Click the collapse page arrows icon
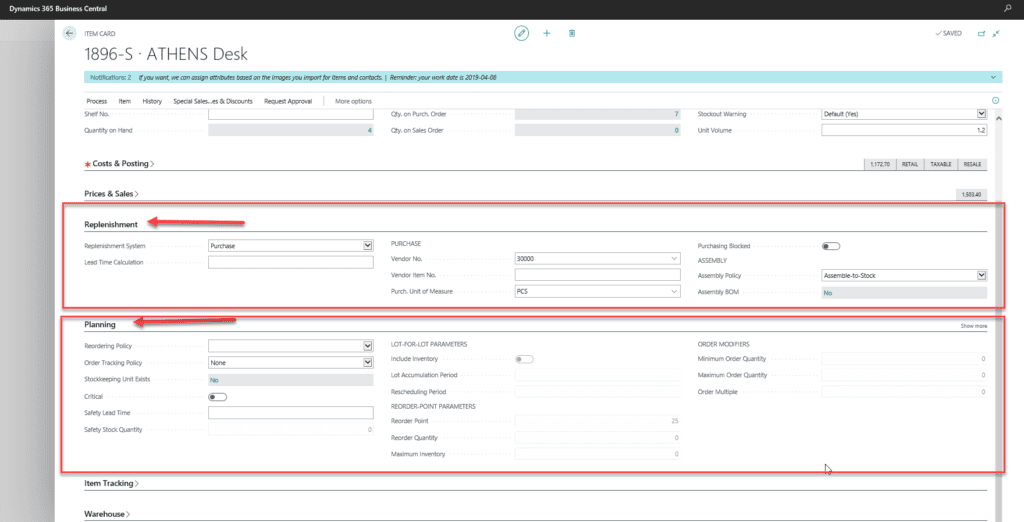 996,33
